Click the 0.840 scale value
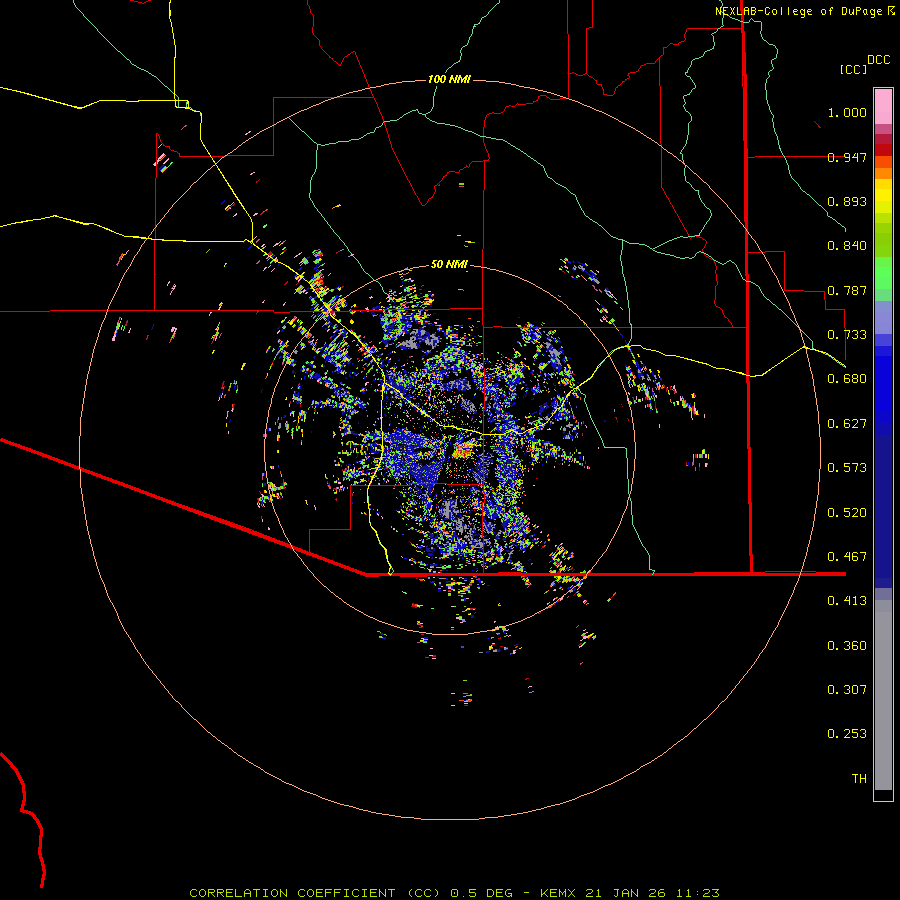900x900 pixels. [x=847, y=246]
